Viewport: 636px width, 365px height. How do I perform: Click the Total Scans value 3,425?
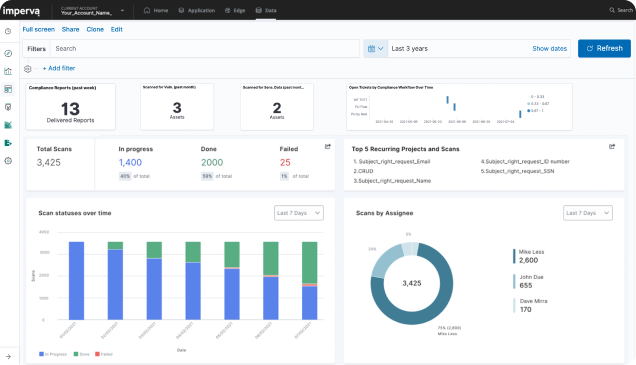[49, 163]
